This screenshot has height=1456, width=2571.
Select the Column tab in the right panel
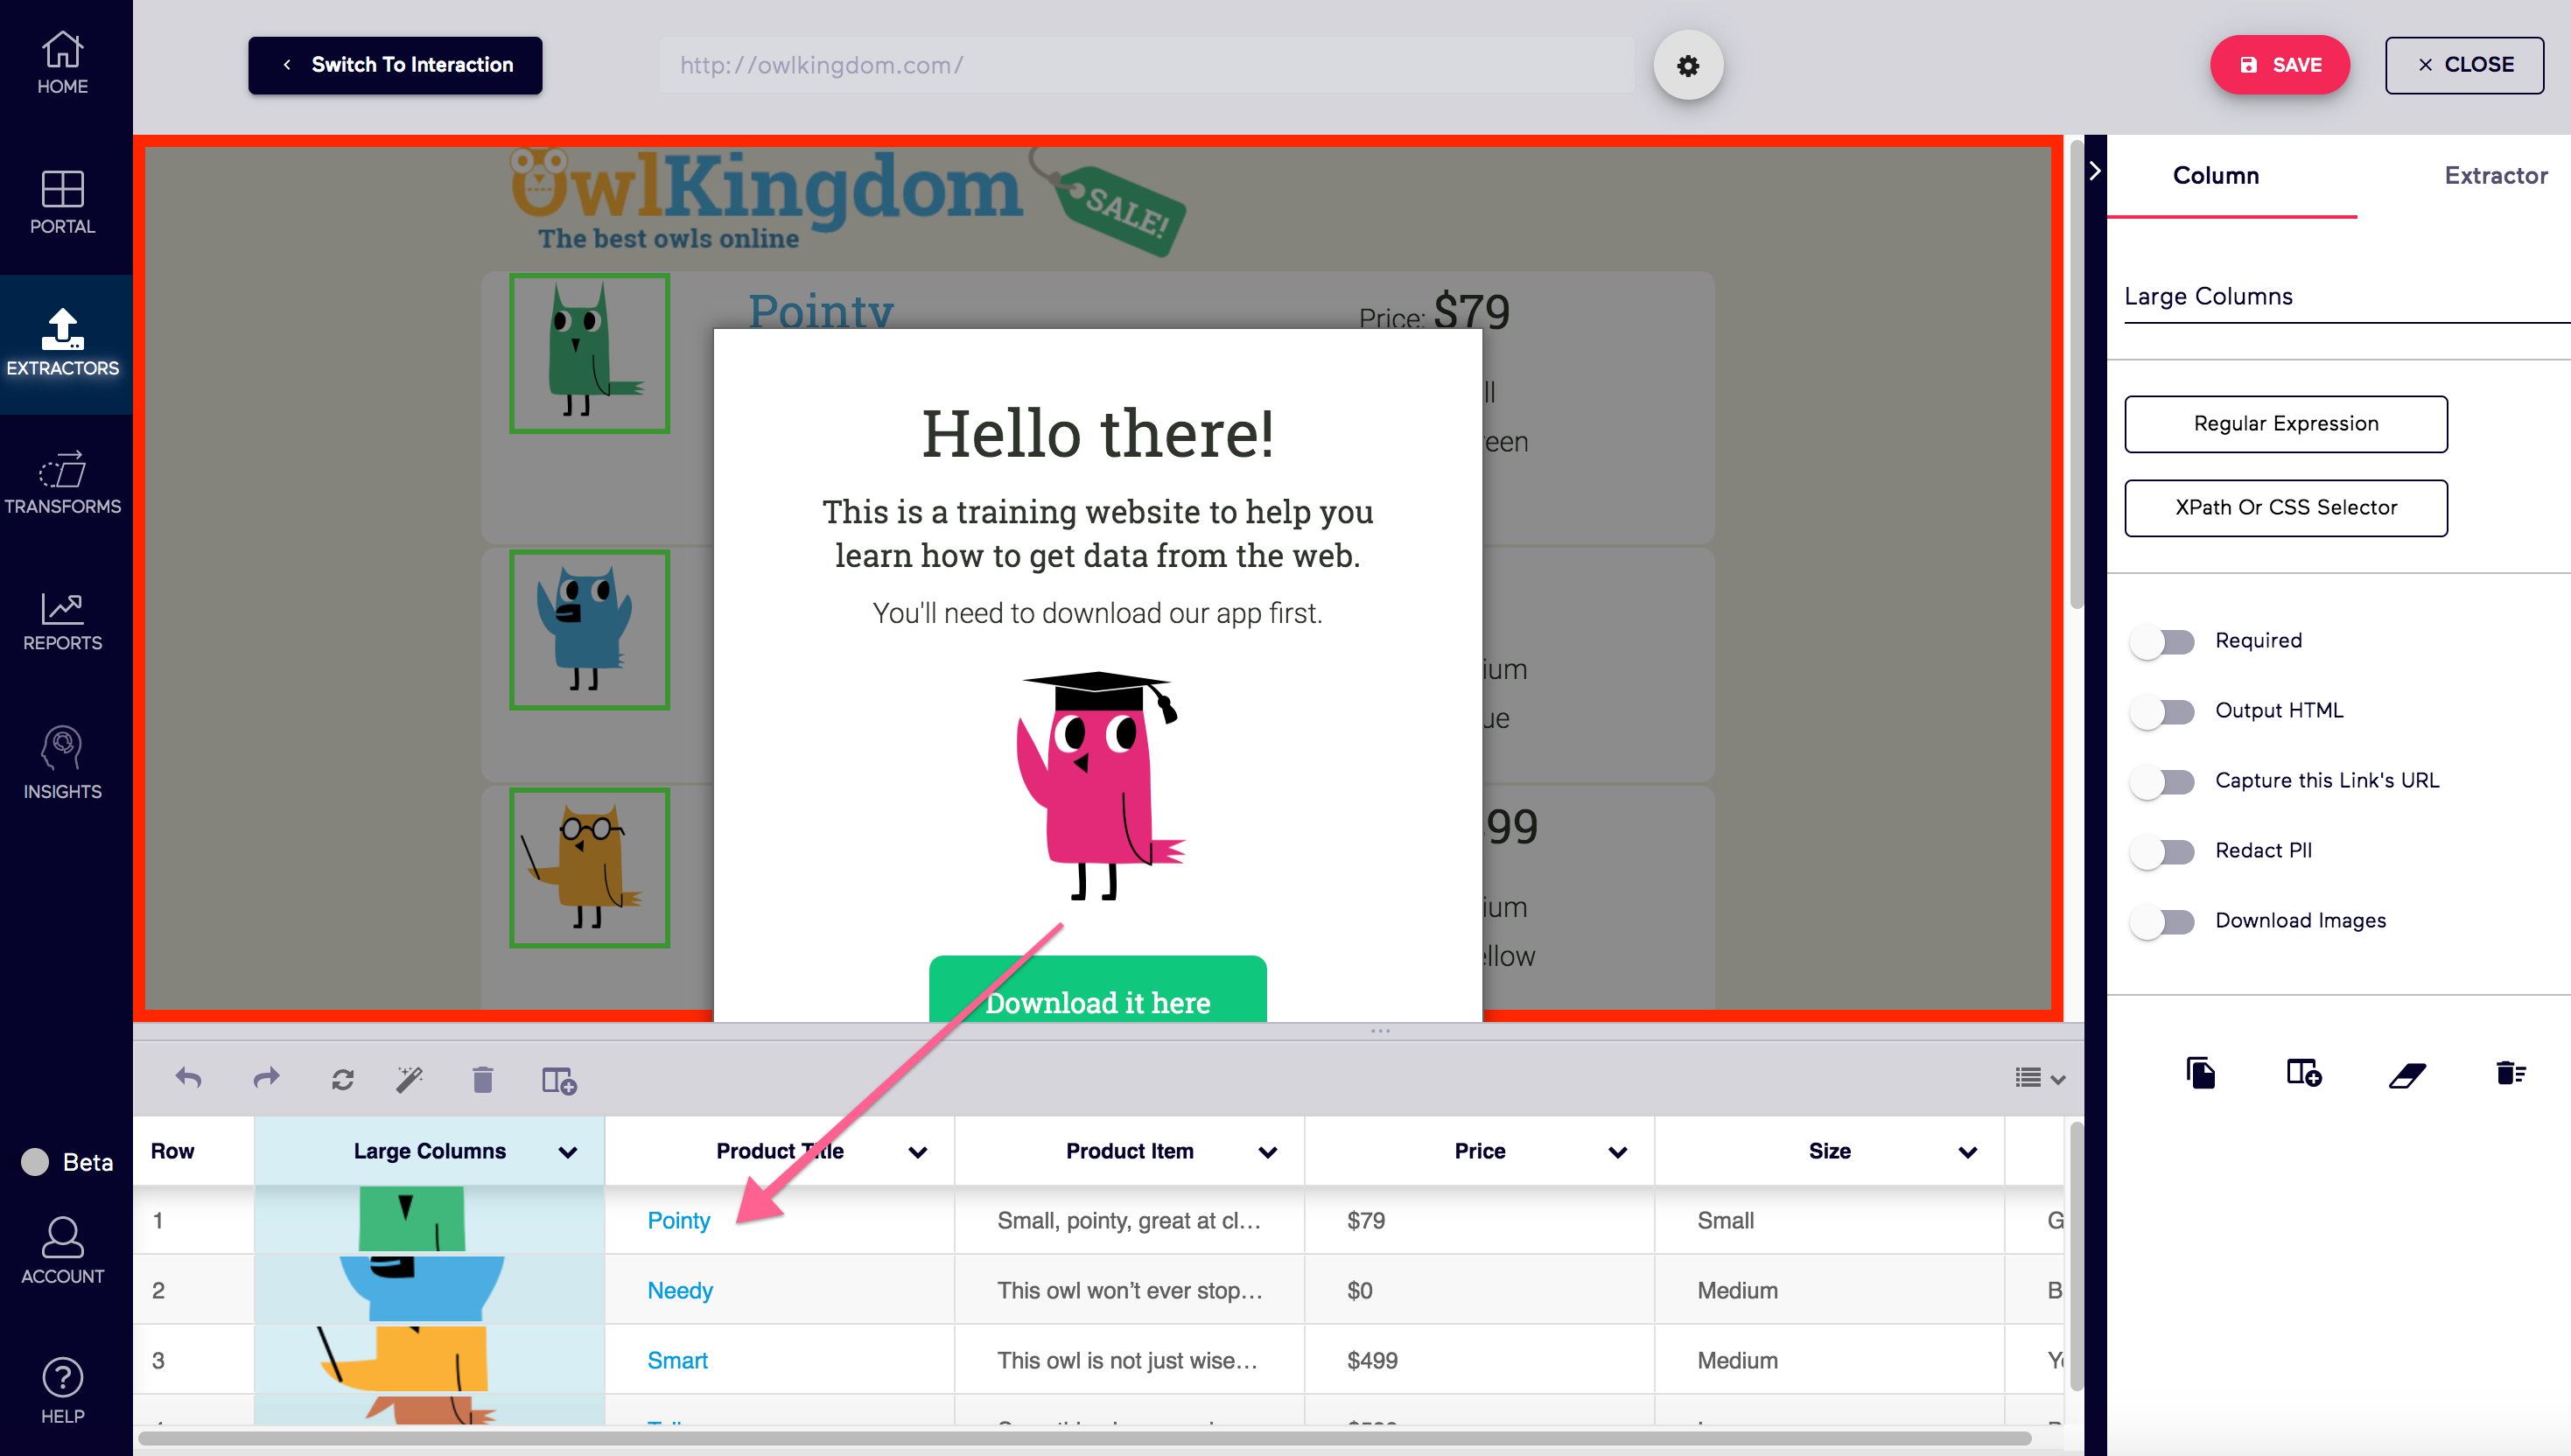[2215, 175]
